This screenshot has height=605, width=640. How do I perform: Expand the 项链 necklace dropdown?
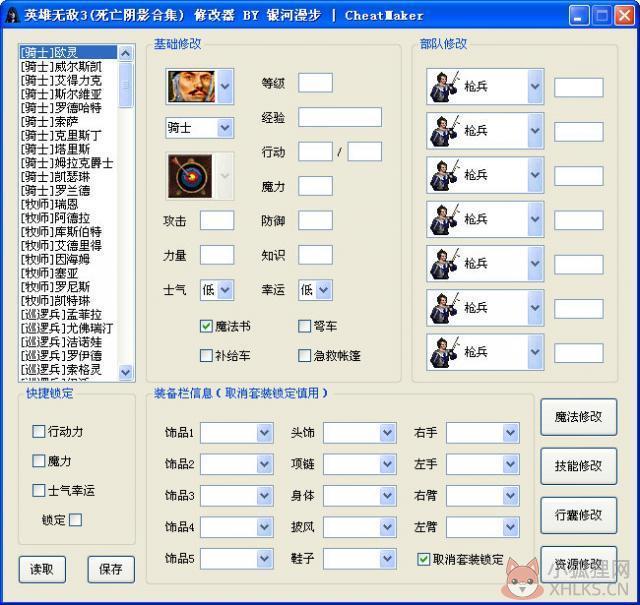tap(387, 464)
